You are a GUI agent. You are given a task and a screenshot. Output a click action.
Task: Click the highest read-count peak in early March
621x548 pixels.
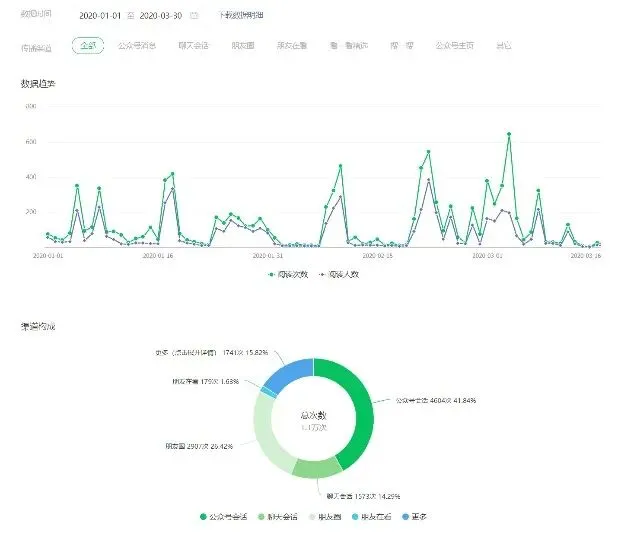click(509, 134)
